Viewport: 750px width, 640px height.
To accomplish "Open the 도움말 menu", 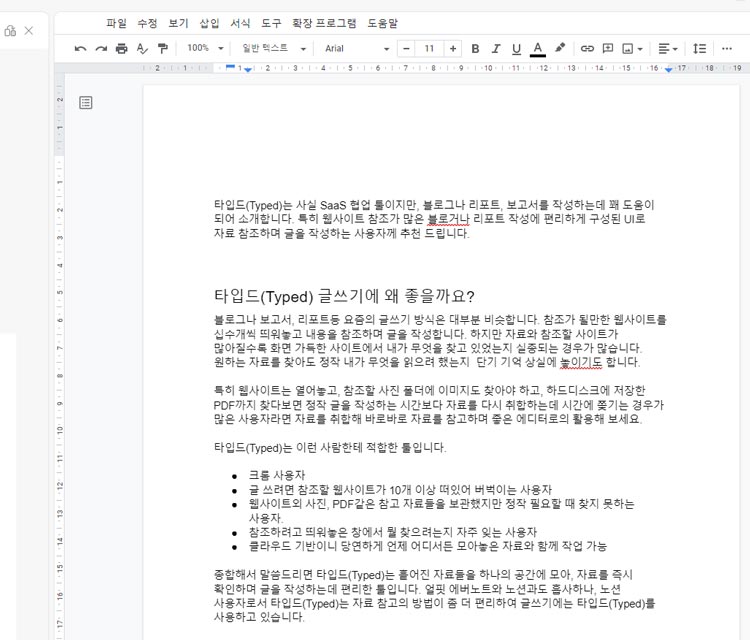I will (382, 23).
